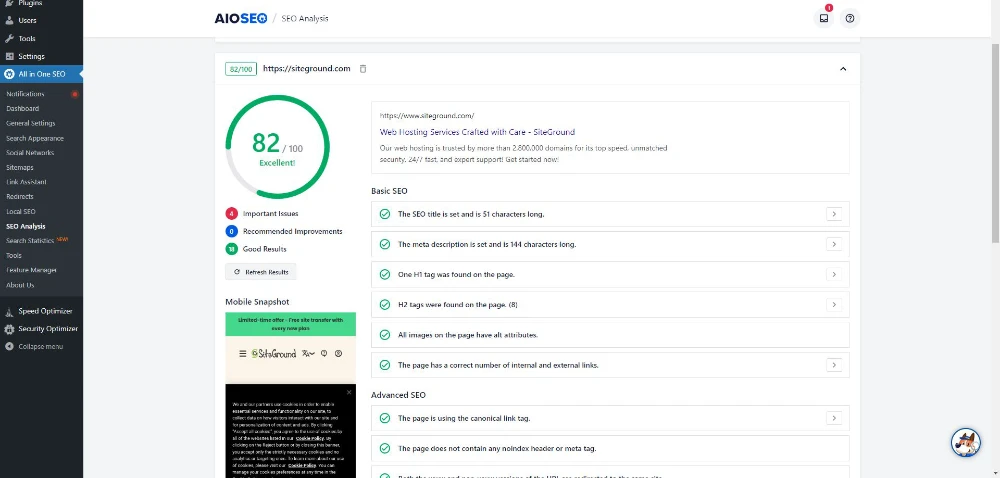Click the Important Issues count badge
Screen dimensions: 1000x478
pyautogui.click(x=232, y=214)
